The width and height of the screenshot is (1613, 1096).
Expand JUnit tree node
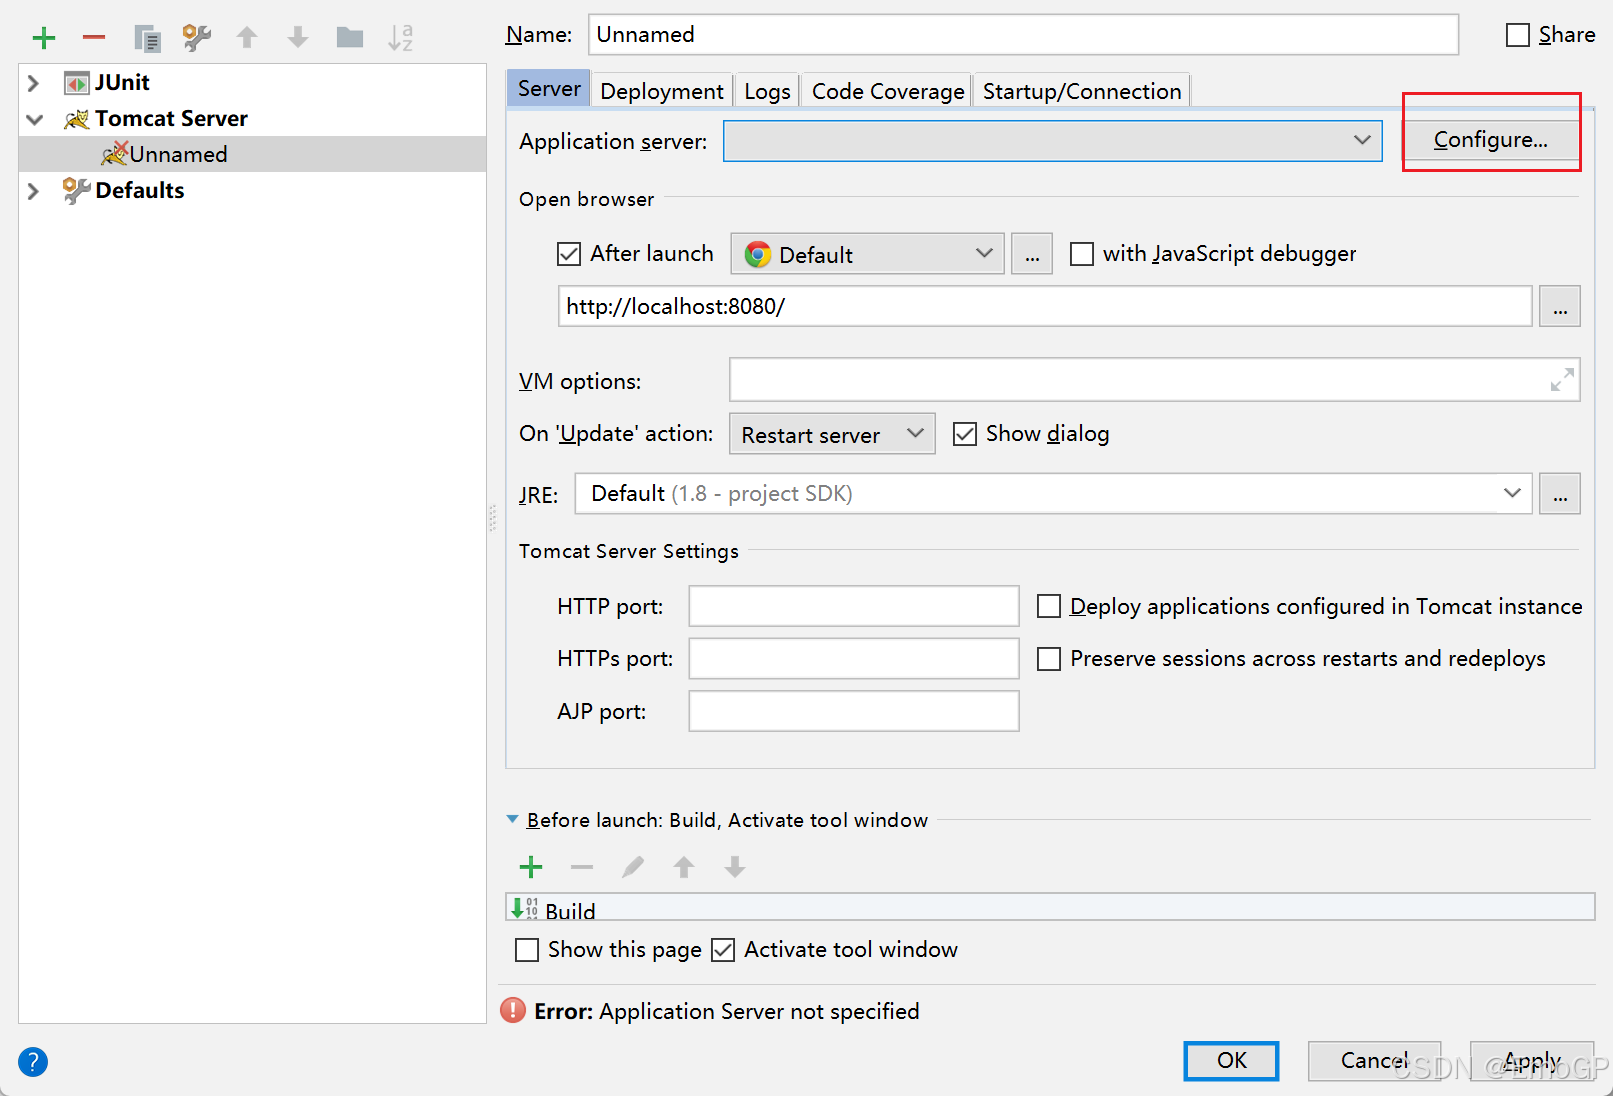[x=33, y=83]
